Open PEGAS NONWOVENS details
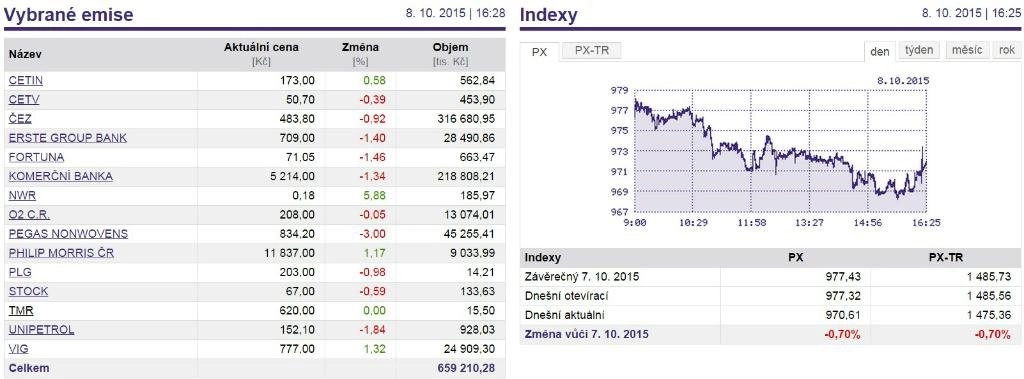Screen dimensions: 1024x379 pos(69,234)
